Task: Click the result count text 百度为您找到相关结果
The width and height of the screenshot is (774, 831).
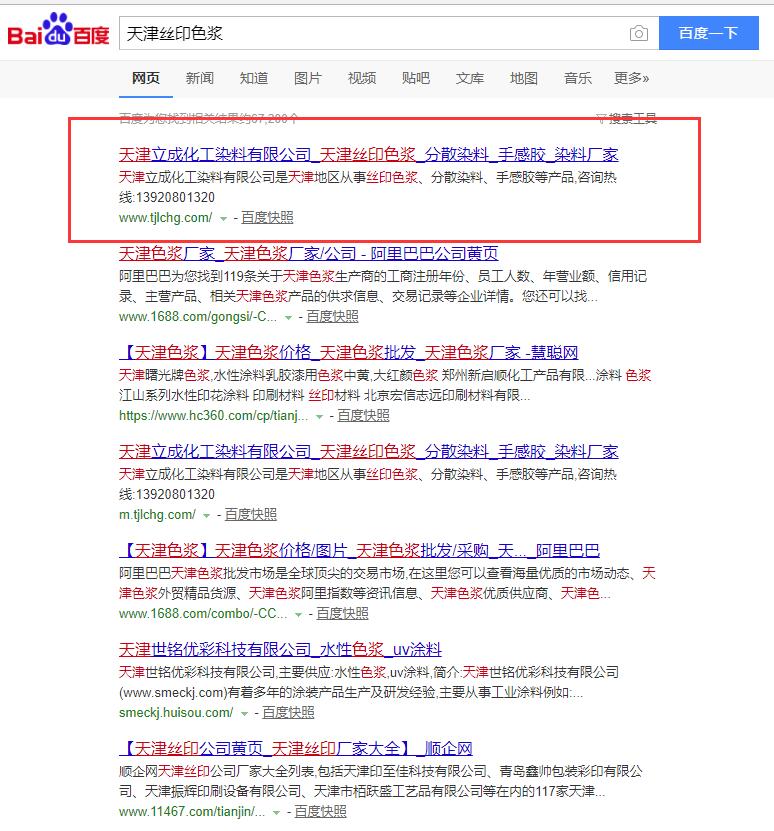Action: (208, 118)
